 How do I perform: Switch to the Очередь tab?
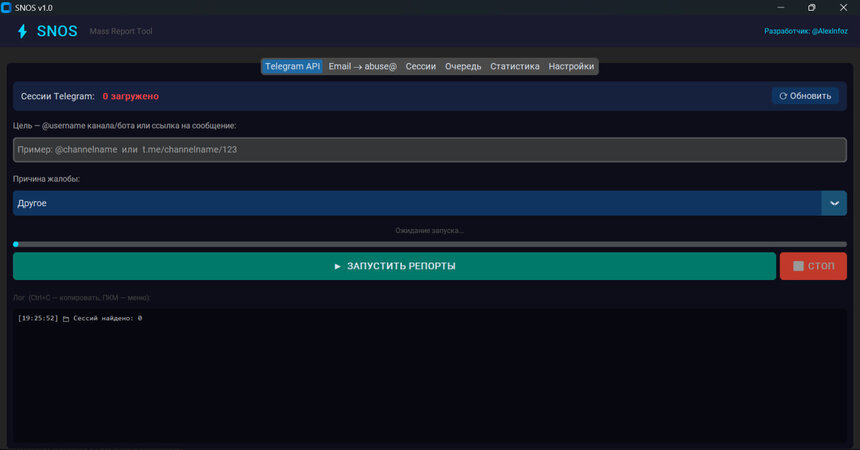click(463, 66)
